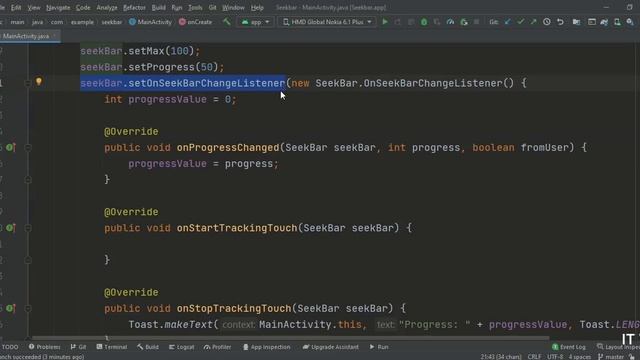Click cursor position 21:43 in status bar

pyautogui.click(x=501, y=357)
